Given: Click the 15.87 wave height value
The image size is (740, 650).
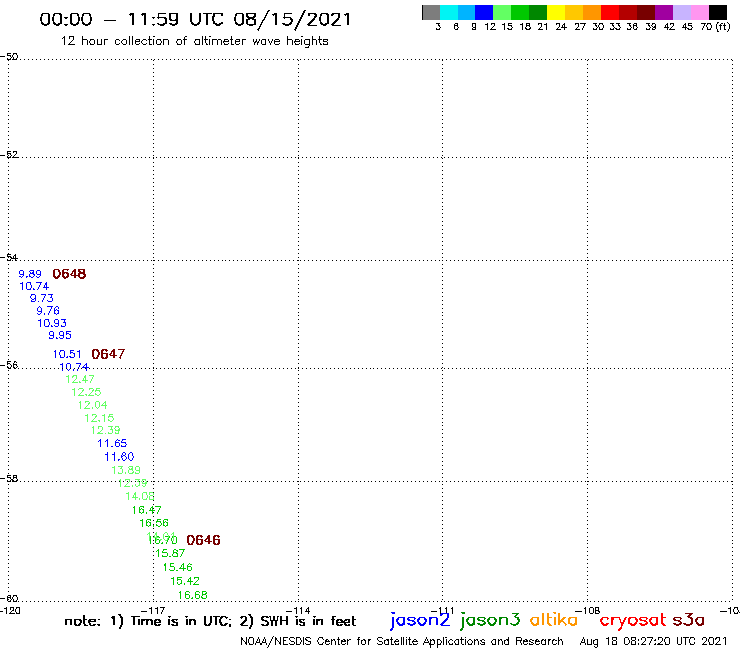Looking at the screenshot, I should [x=170, y=553].
